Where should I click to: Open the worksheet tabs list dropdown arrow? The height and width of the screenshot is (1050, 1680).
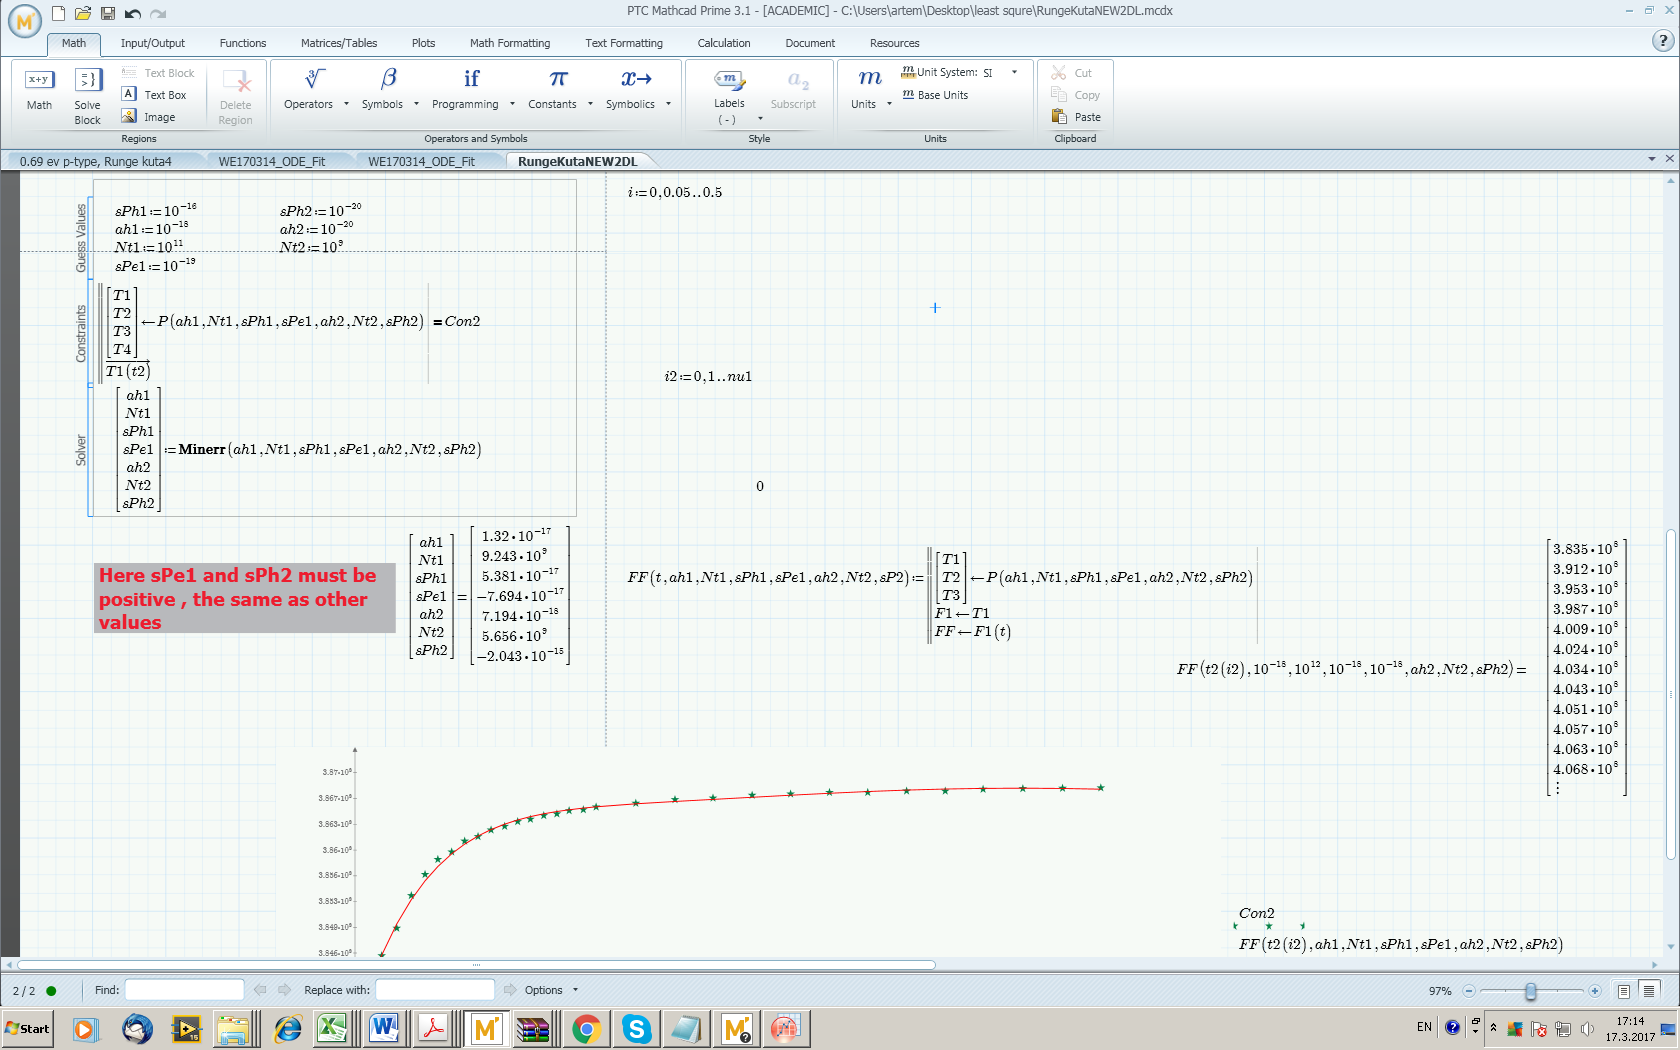click(1652, 159)
